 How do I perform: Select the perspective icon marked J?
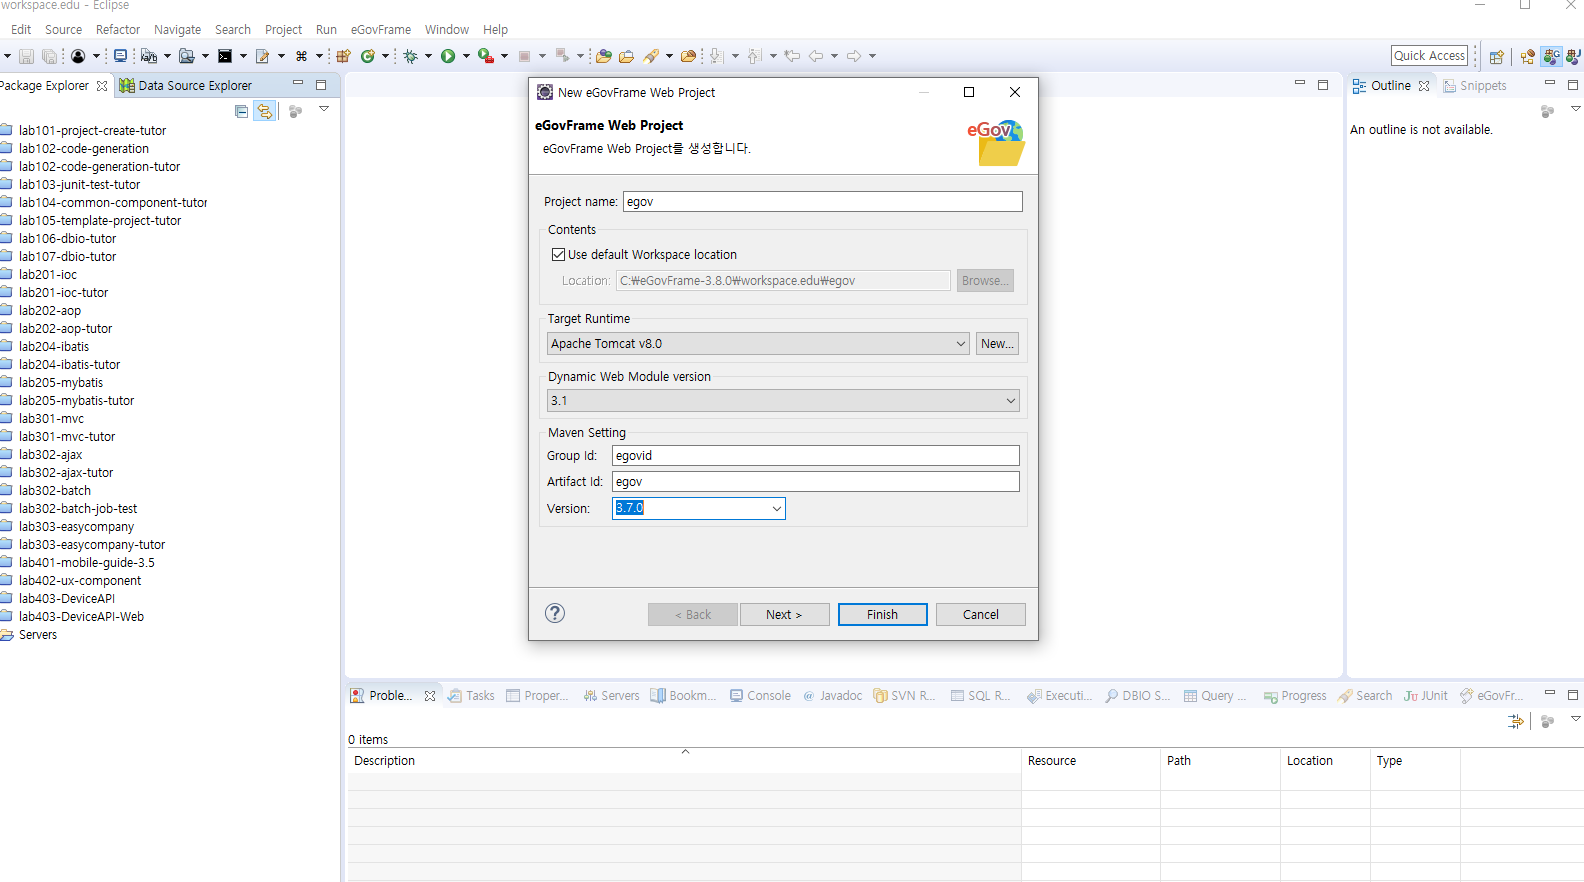pos(1574,56)
